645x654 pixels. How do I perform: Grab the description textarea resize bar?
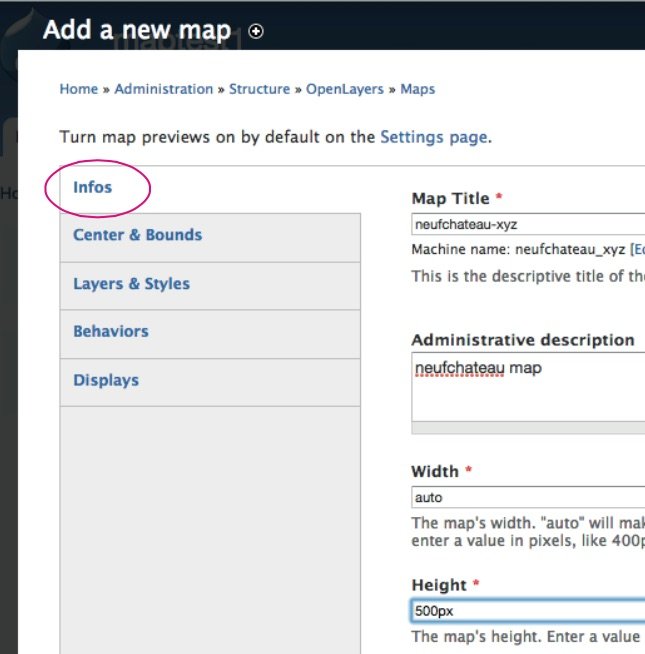(527, 428)
